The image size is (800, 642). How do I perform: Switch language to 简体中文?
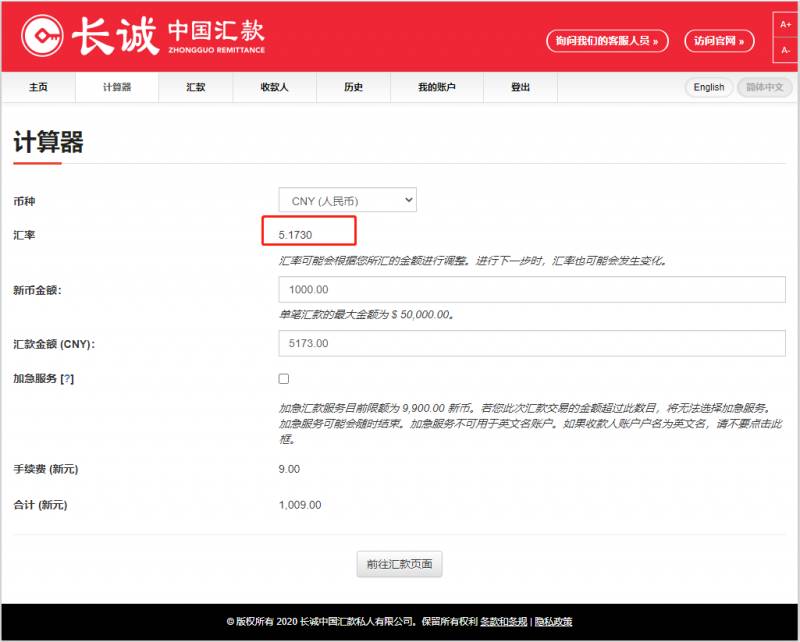point(764,87)
